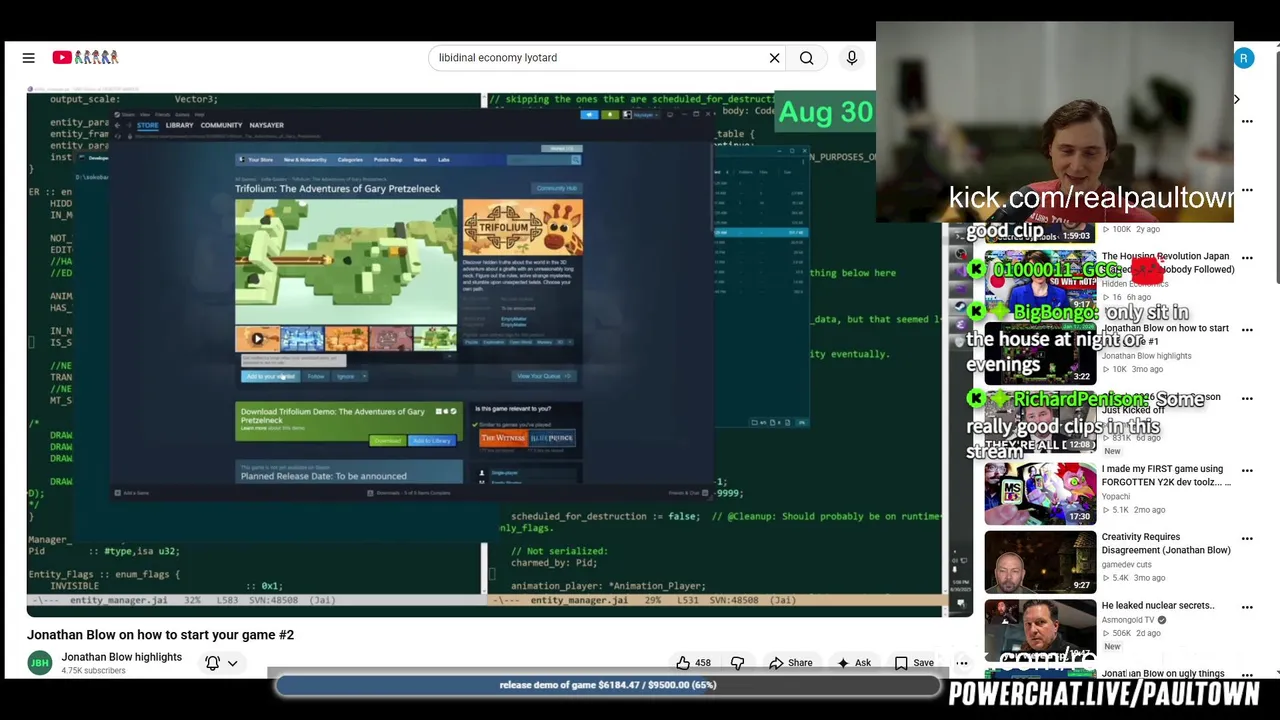Open 'The Housing Revolution Japan' video title
This screenshot has height=720, width=1280.
tap(1168, 263)
